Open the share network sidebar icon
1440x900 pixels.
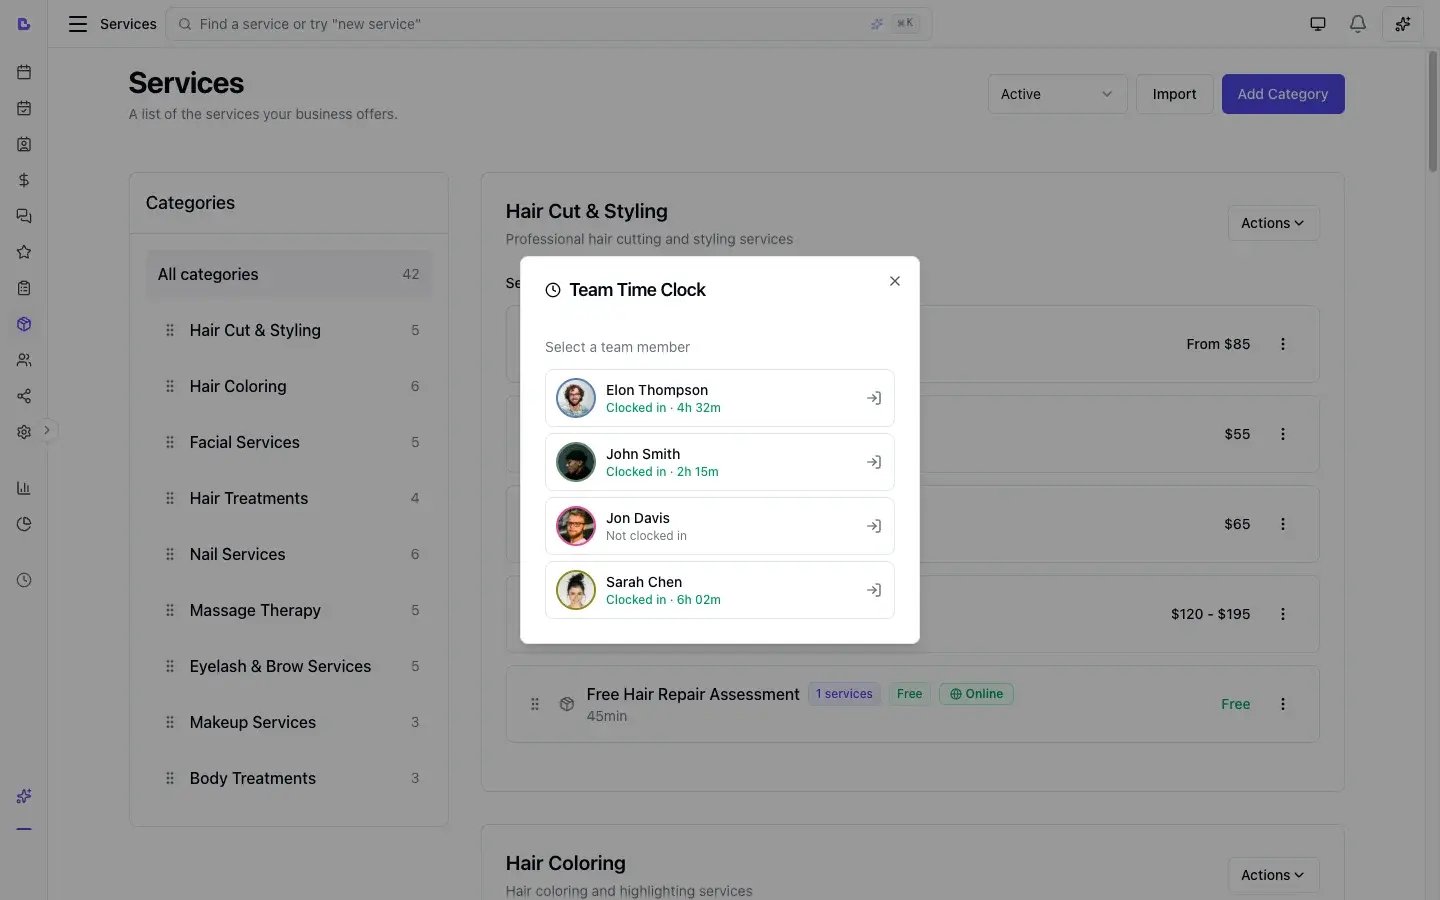(24, 396)
